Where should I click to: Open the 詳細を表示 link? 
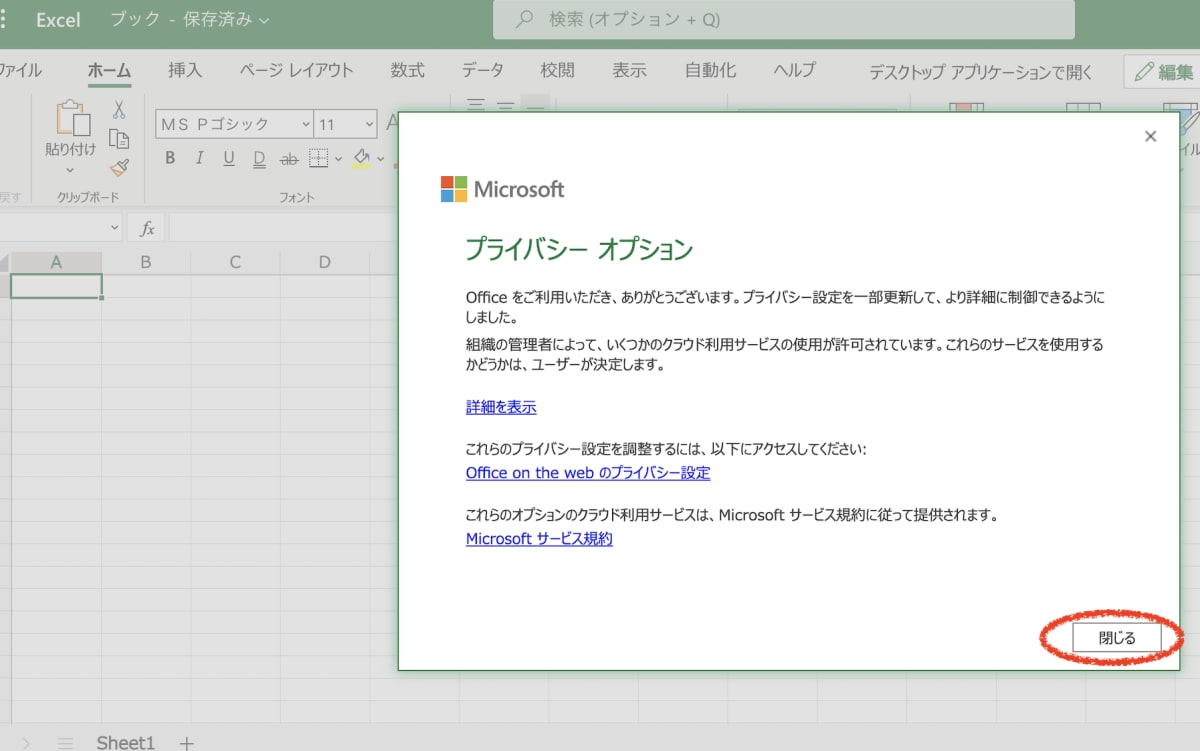(x=501, y=407)
